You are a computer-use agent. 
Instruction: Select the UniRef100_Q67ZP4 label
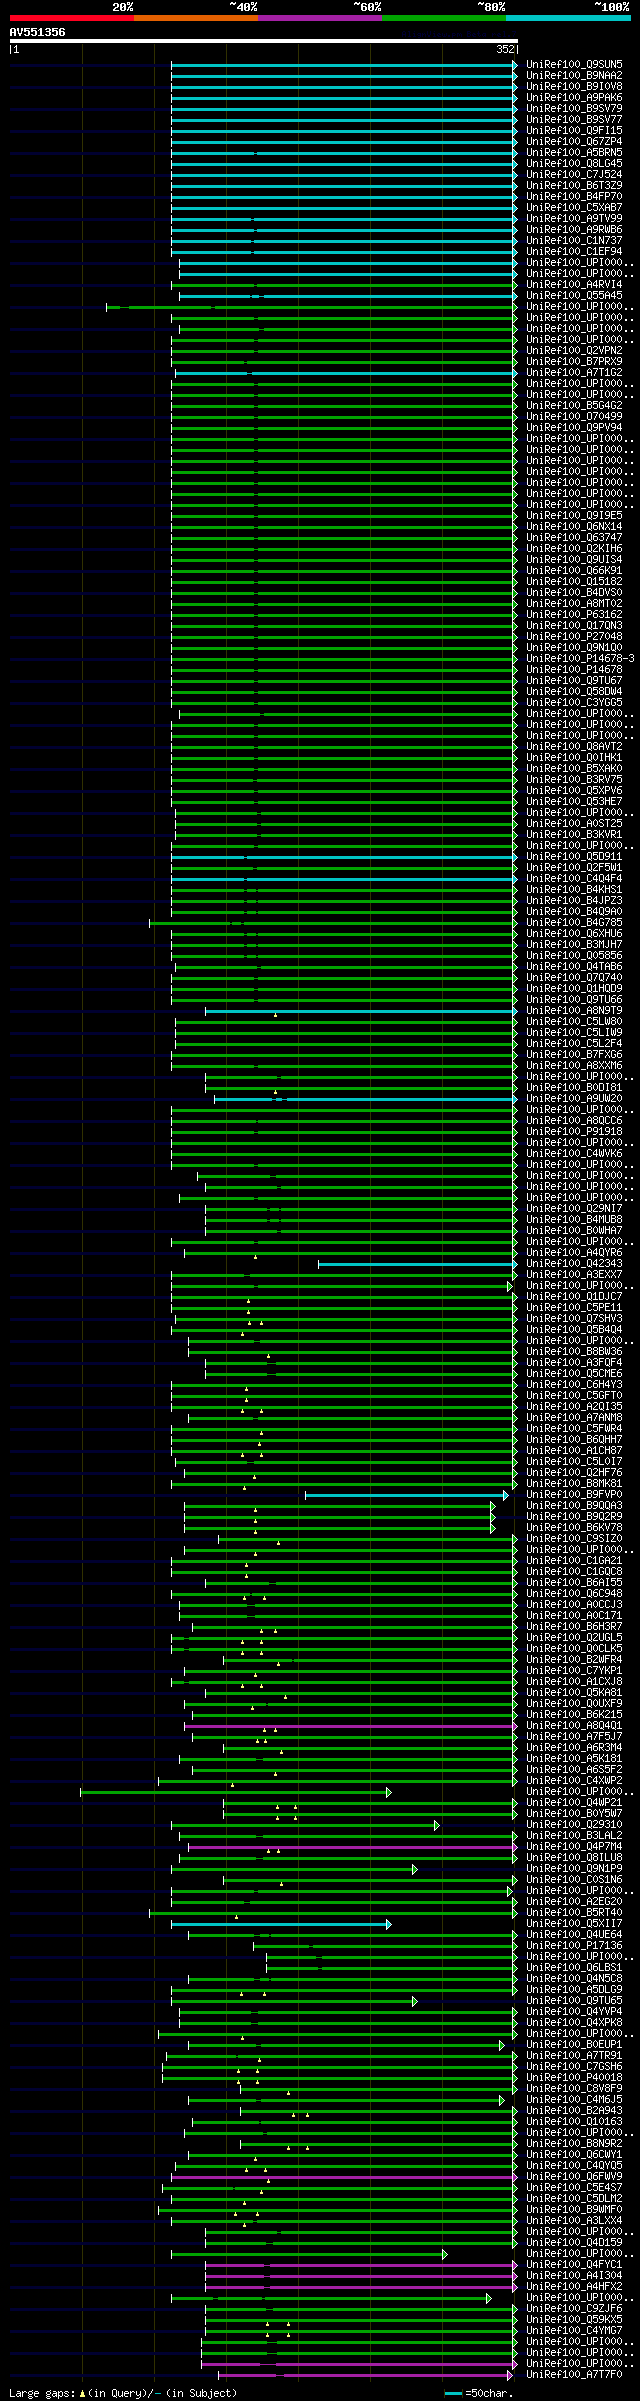(x=574, y=142)
